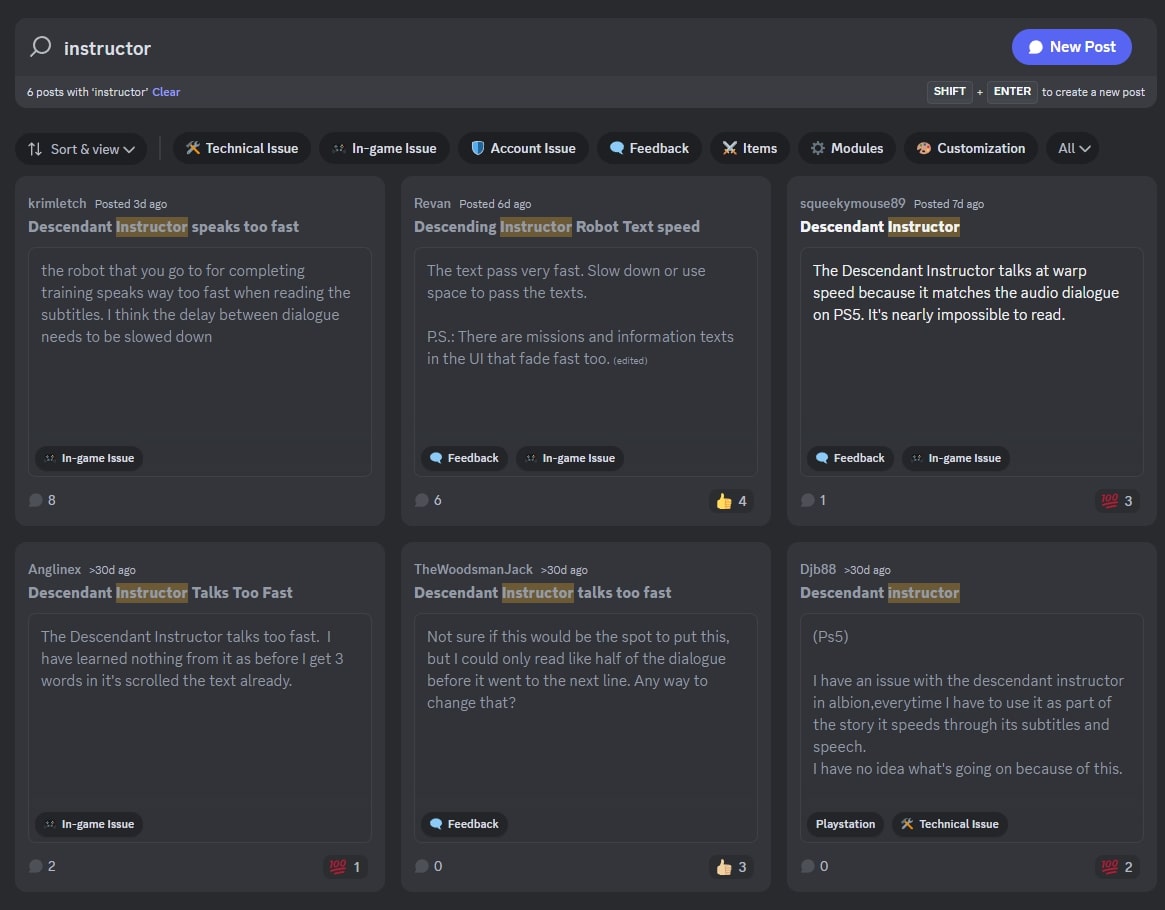Open the Sort & view dropdown
This screenshot has width=1165, height=910.
[x=81, y=149]
